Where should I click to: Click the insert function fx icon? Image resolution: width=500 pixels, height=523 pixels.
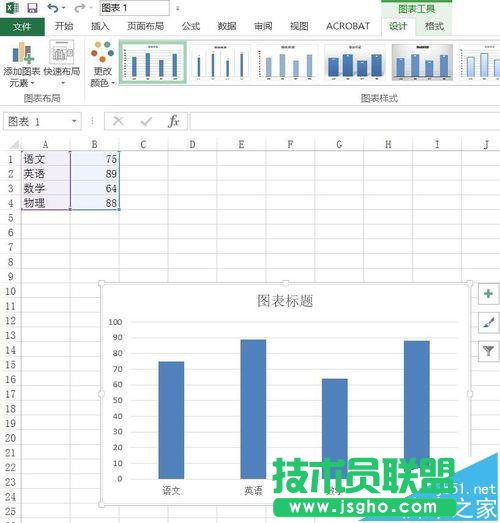click(x=173, y=121)
